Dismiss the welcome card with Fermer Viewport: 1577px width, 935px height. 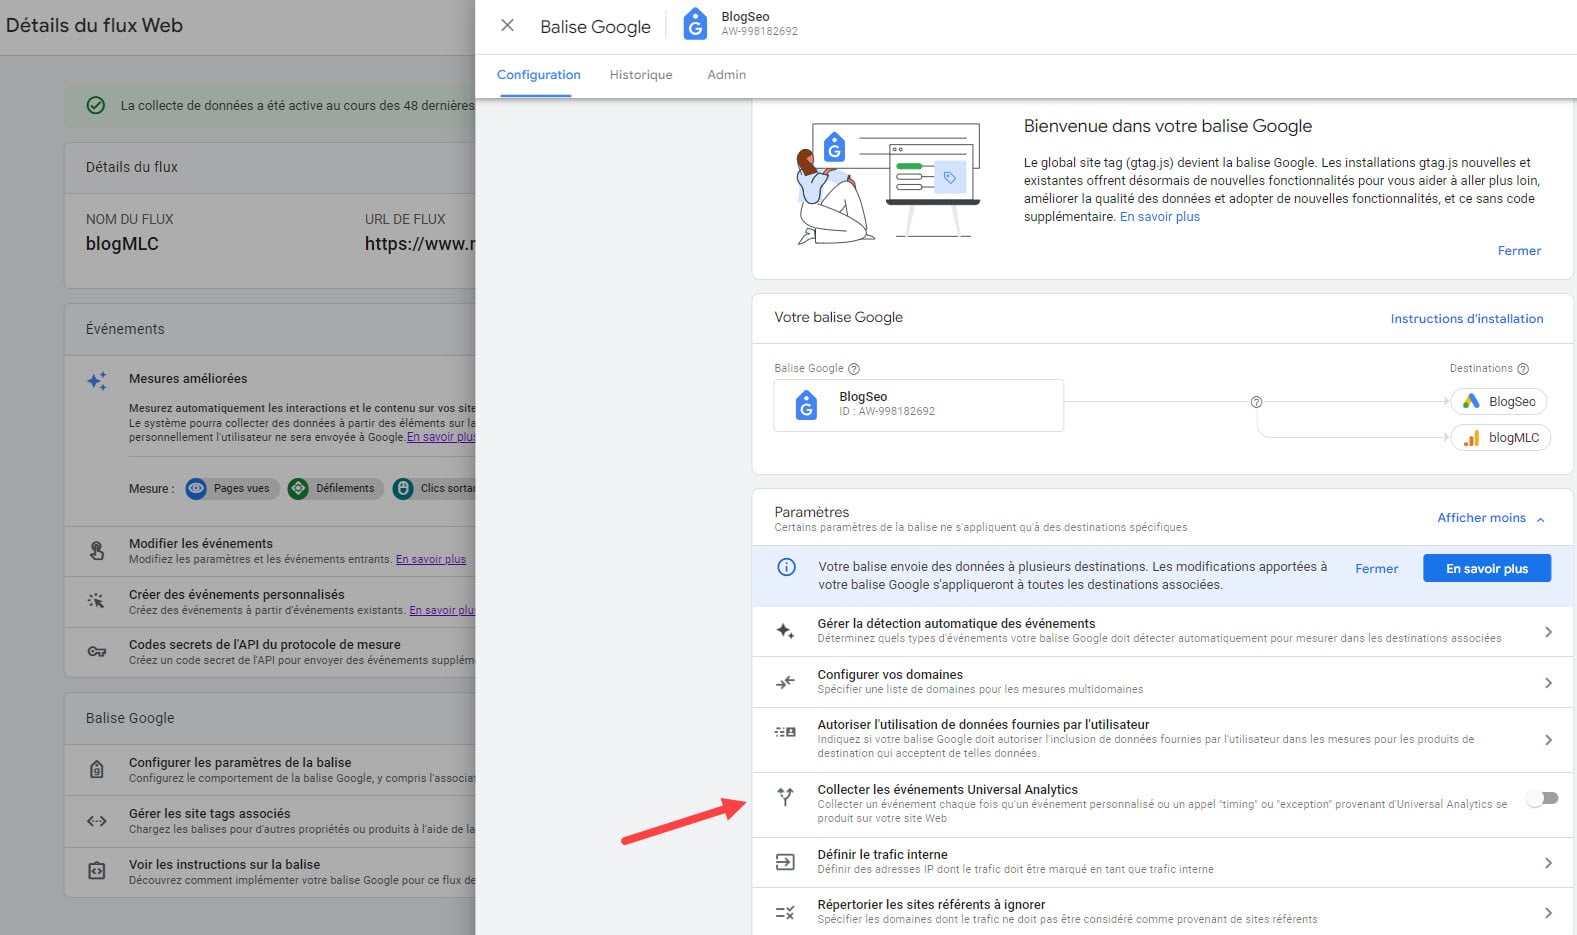(1519, 251)
